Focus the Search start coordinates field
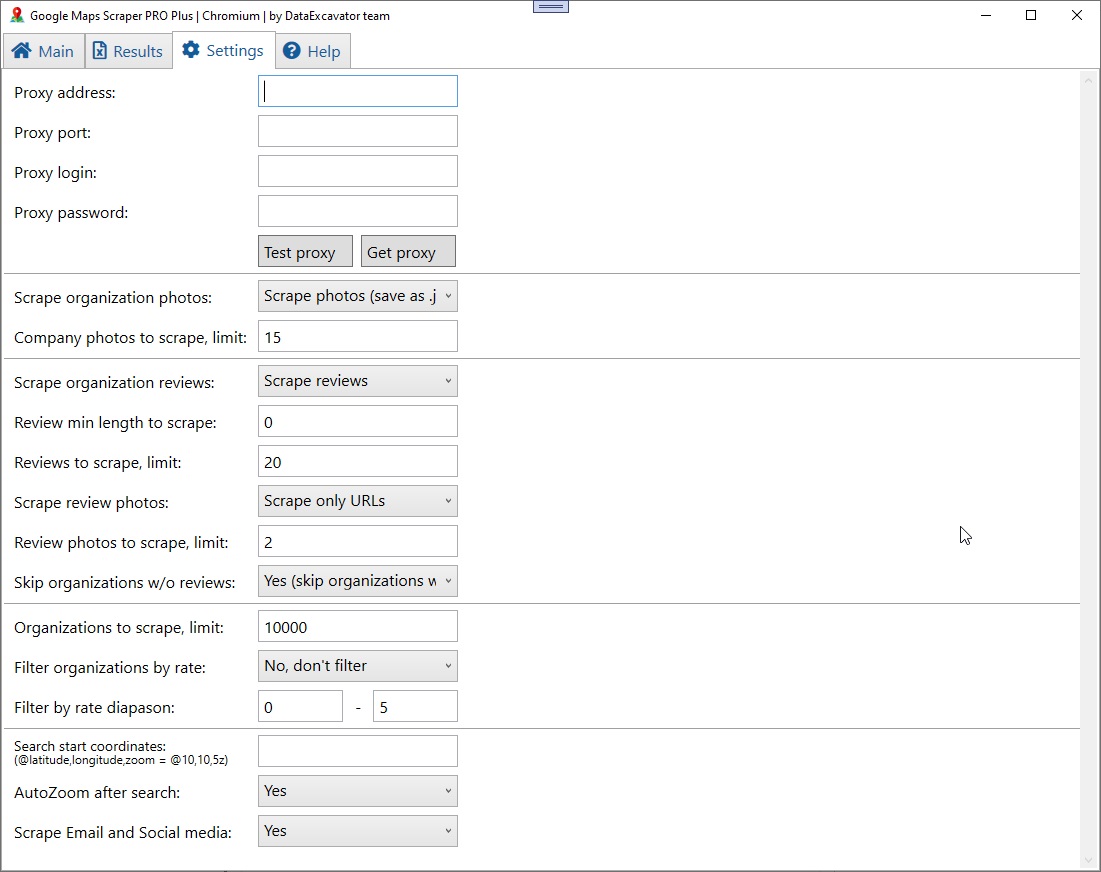The image size is (1101, 872). point(357,751)
